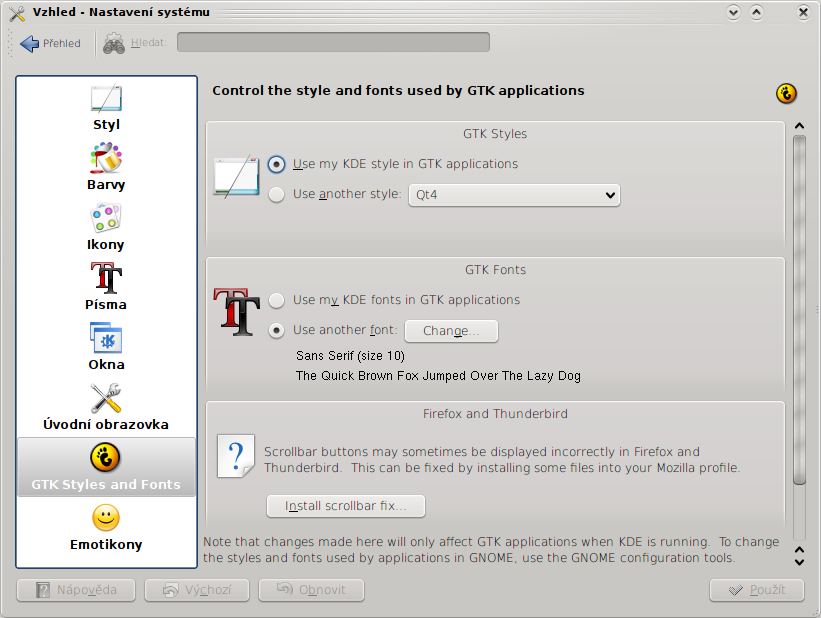The height and width of the screenshot is (618, 821).
Task: Click scrollbar up arrow above panel
Action: (x=799, y=126)
